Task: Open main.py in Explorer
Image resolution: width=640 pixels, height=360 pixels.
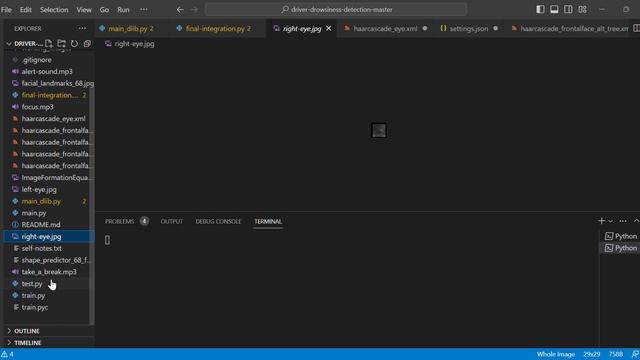Action: 34,213
